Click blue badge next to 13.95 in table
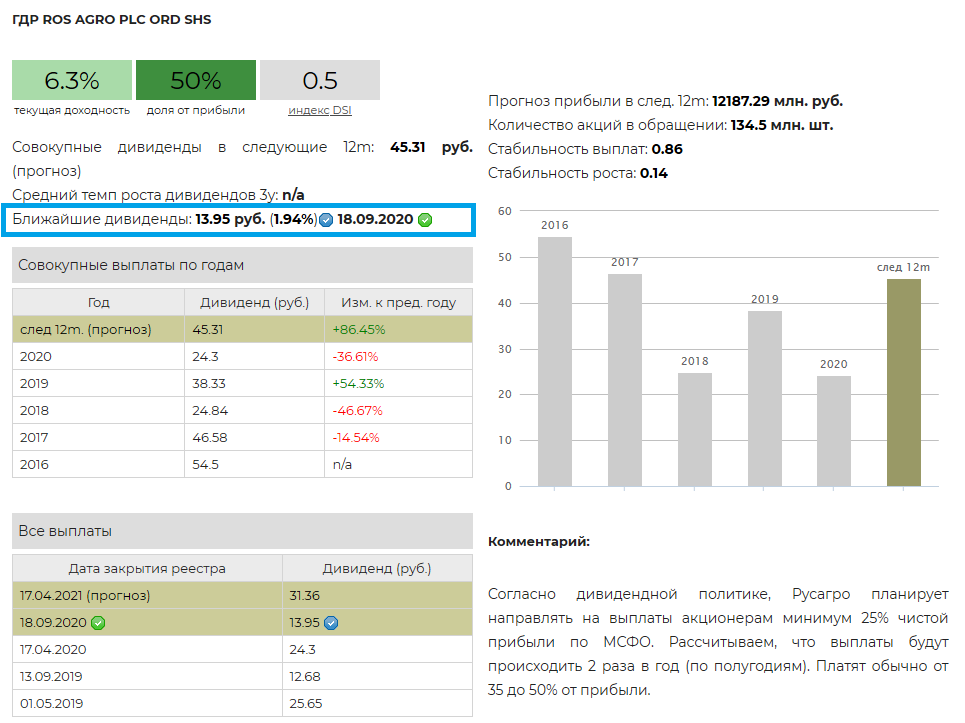The height and width of the screenshot is (723, 965). coord(331,623)
